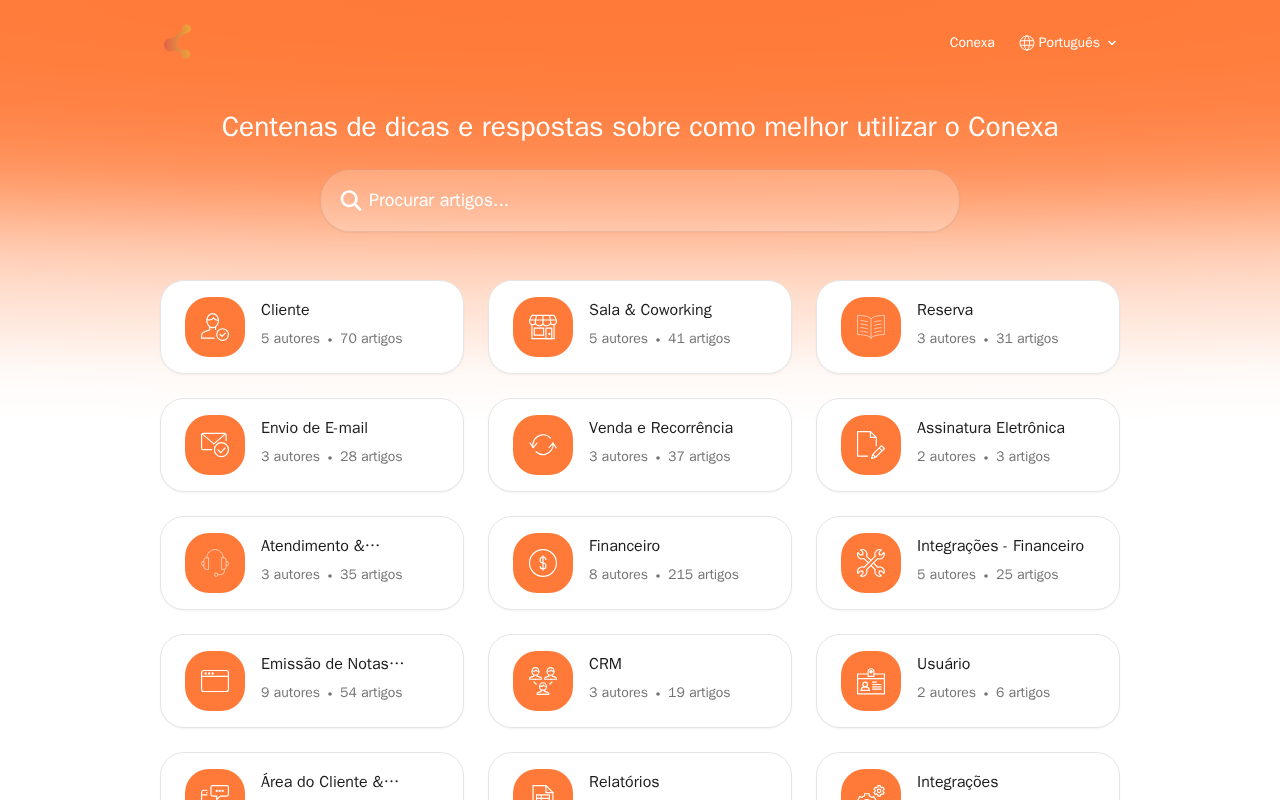Screen dimensions: 1280x800
Task: Open the Integrações - Financeiro collection title
Action: pyautogui.click(x=1000, y=546)
